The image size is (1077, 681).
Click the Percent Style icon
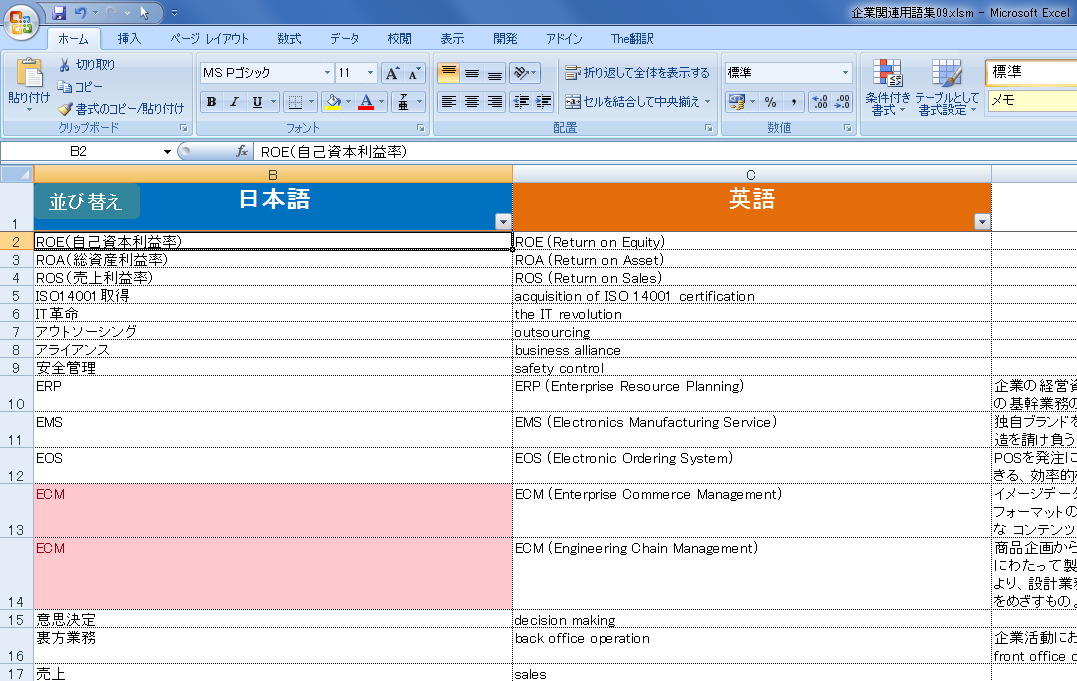coord(770,102)
